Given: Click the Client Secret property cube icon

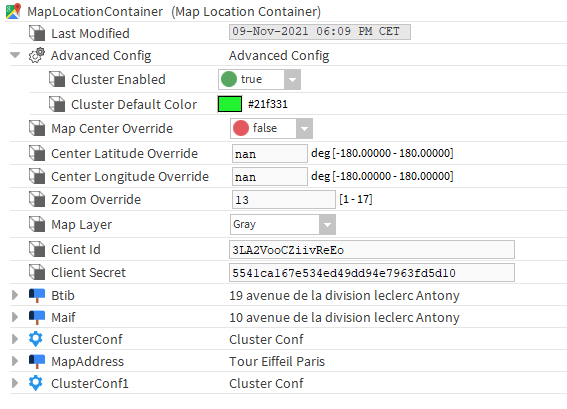Looking at the screenshot, I should click(37, 272).
